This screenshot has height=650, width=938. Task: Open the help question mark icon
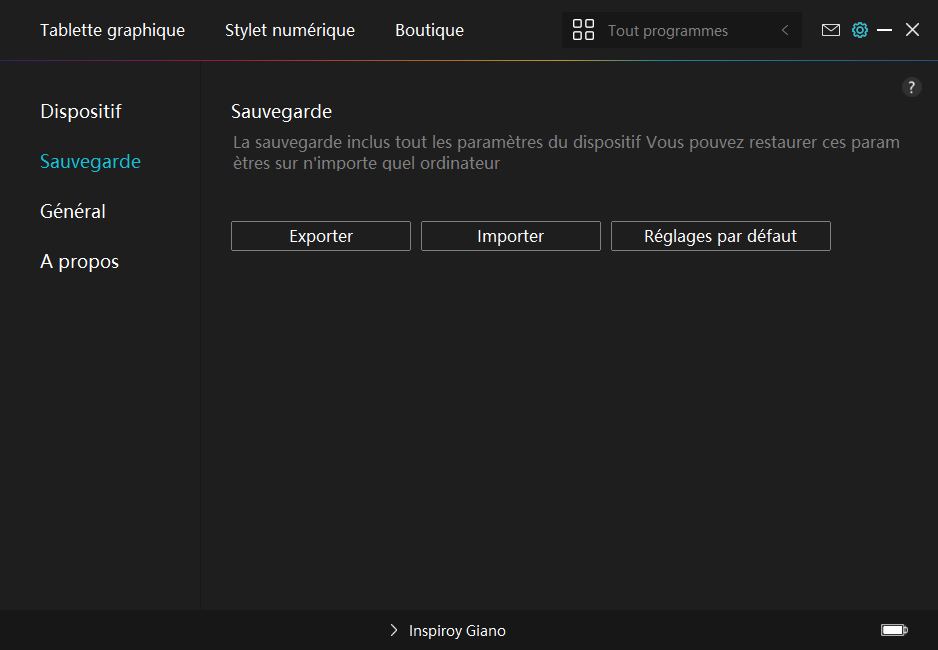tap(911, 87)
